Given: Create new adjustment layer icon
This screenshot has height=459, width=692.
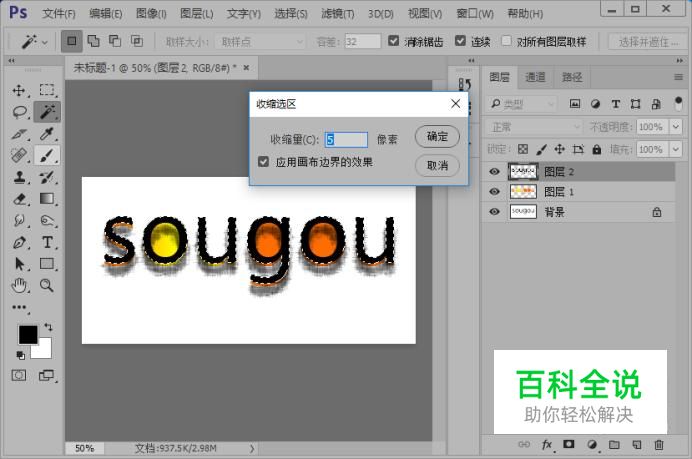Looking at the screenshot, I should pyautogui.click(x=592, y=444).
